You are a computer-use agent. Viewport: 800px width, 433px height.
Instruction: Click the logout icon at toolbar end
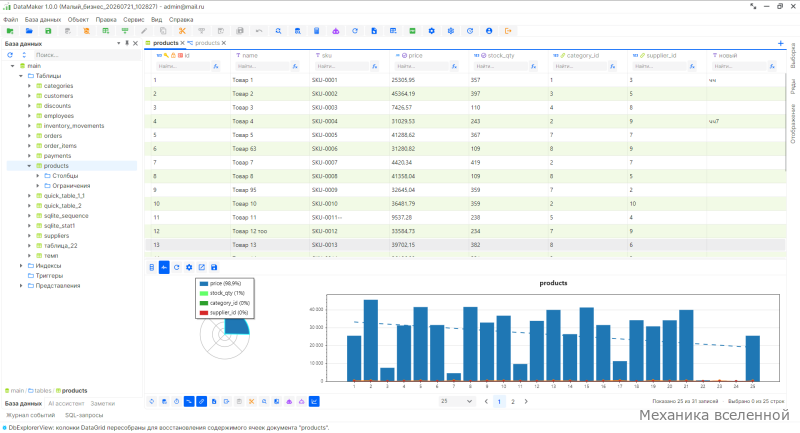pos(508,31)
